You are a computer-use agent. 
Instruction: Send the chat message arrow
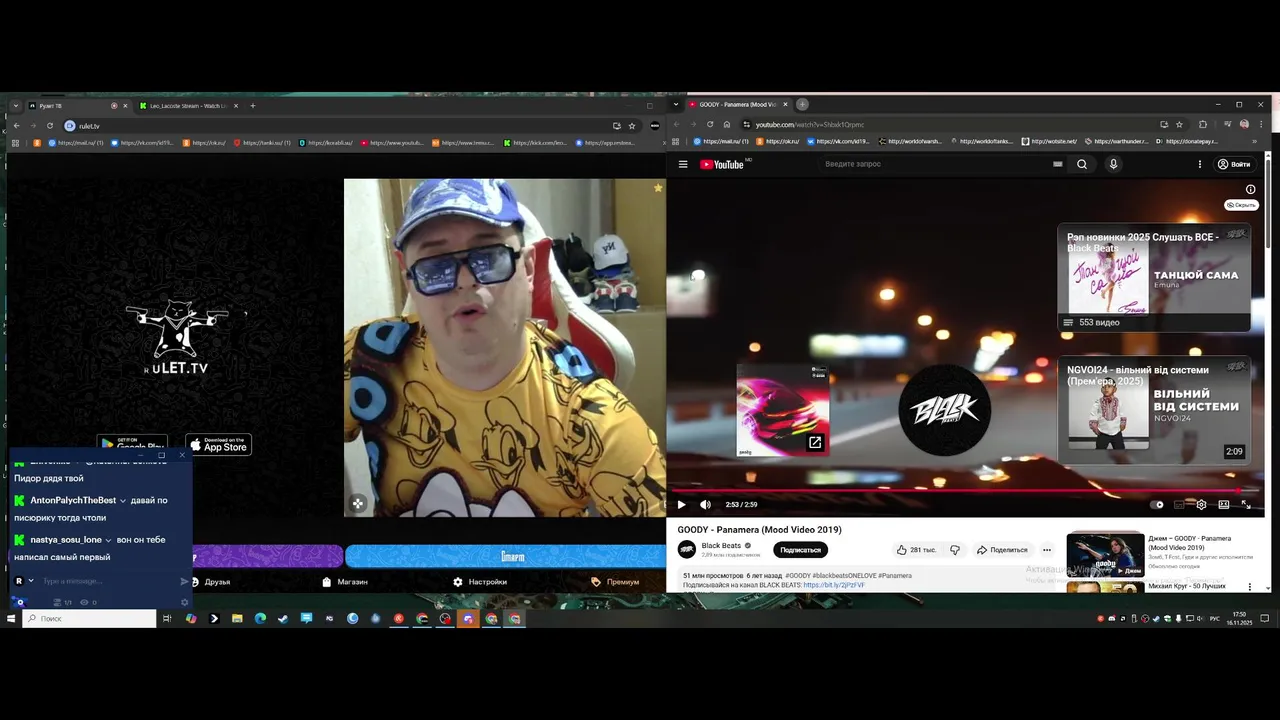click(x=184, y=581)
